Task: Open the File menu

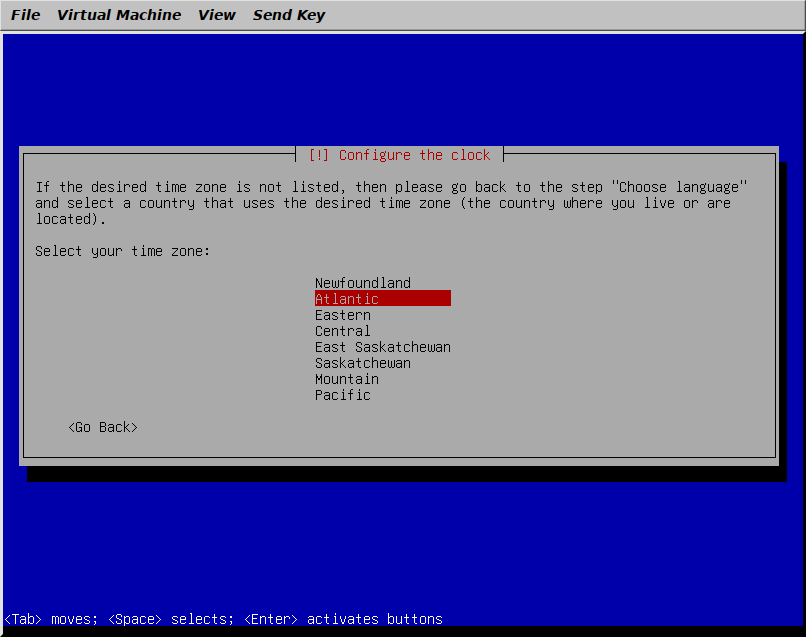Action: 25,15
